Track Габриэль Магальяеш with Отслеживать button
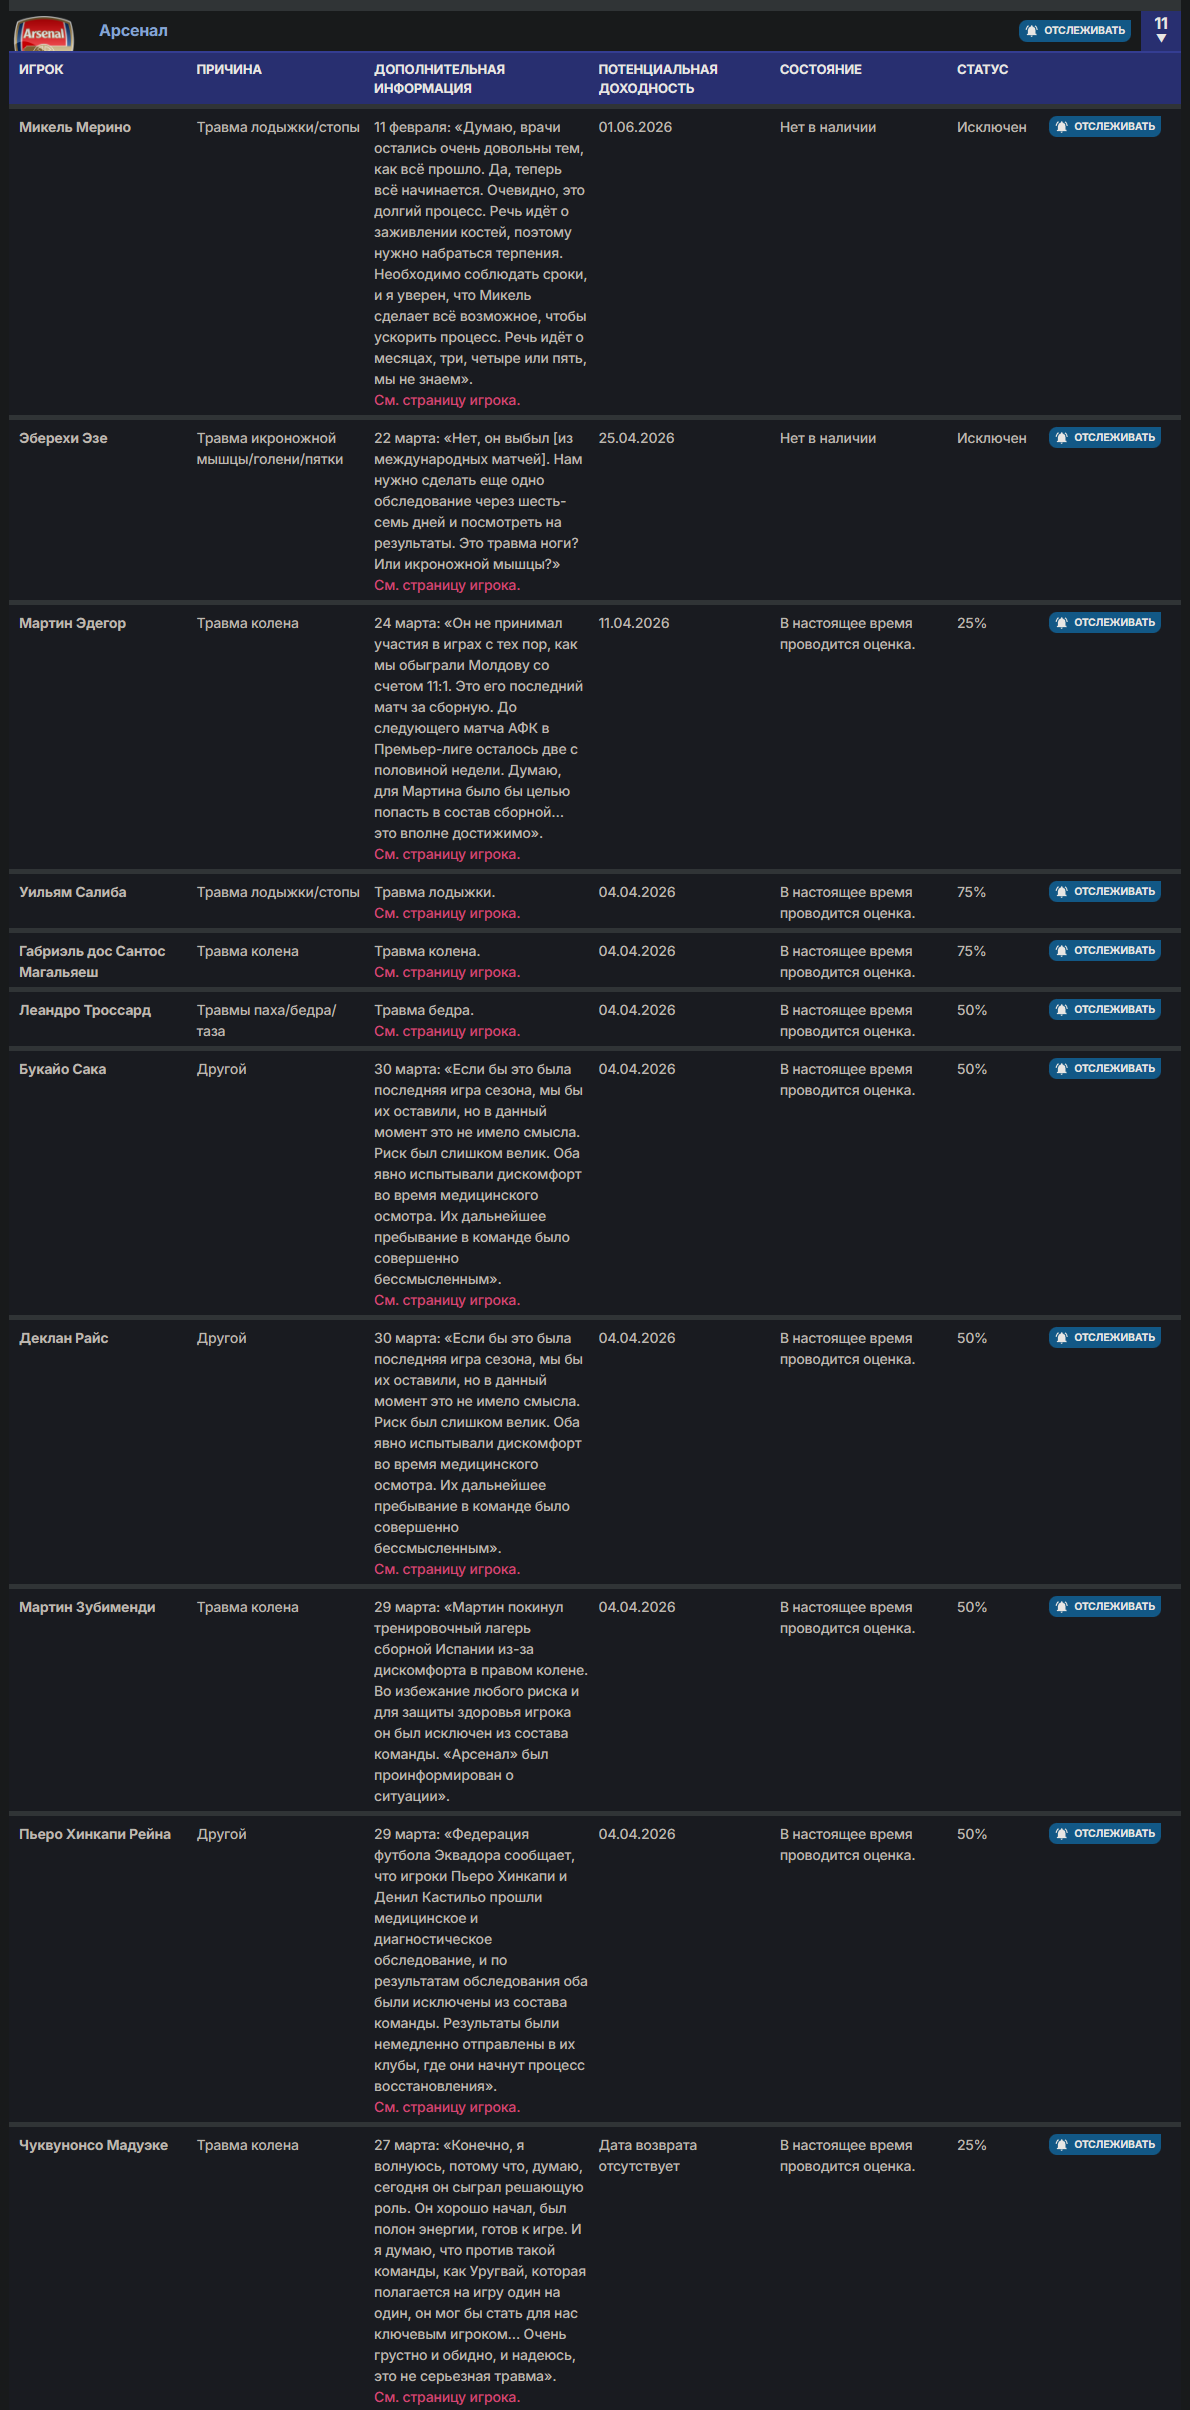The height and width of the screenshot is (2410, 1190). (x=1105, y=951)
